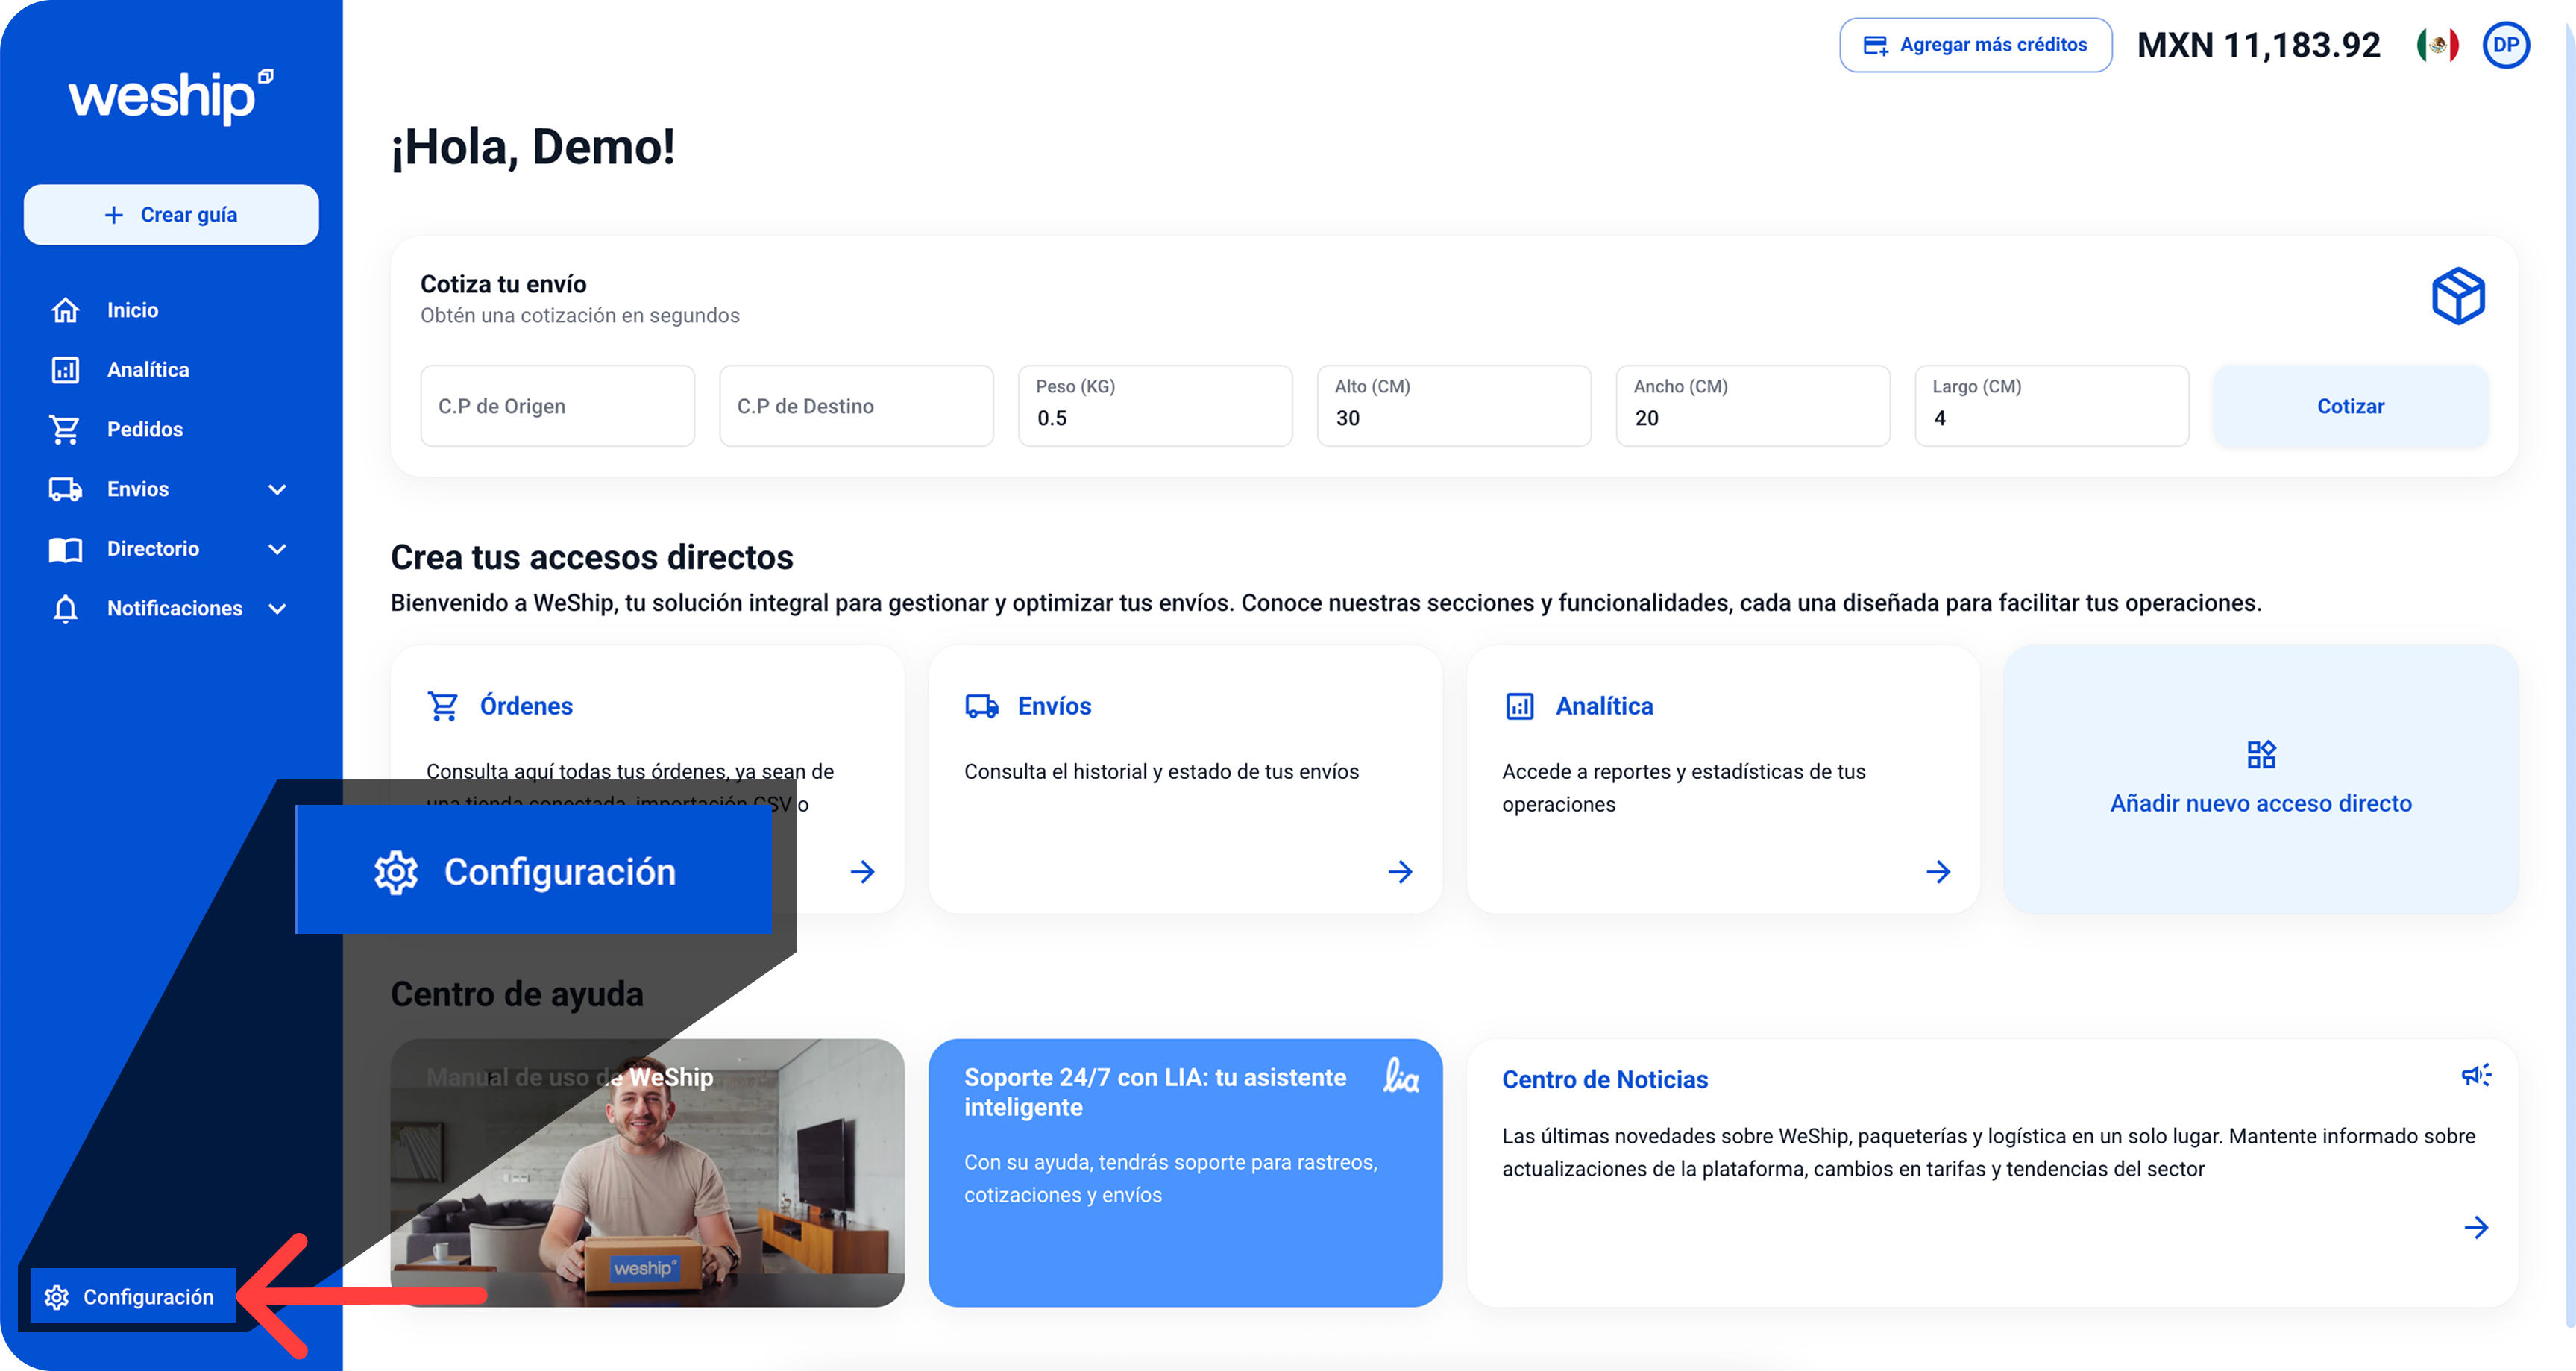Click the megaphone icon in news card

pos(2475,1075)
